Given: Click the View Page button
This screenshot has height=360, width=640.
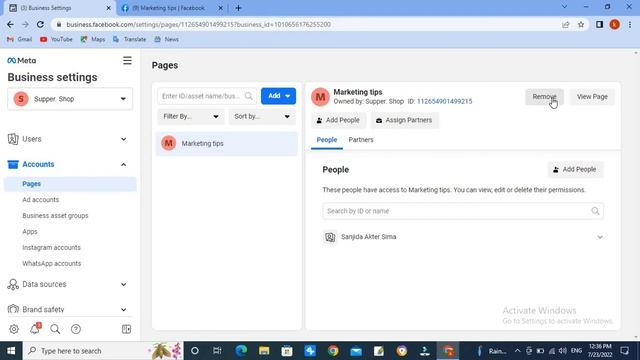Looking at the screenshot, I should [x=592, y=97].
